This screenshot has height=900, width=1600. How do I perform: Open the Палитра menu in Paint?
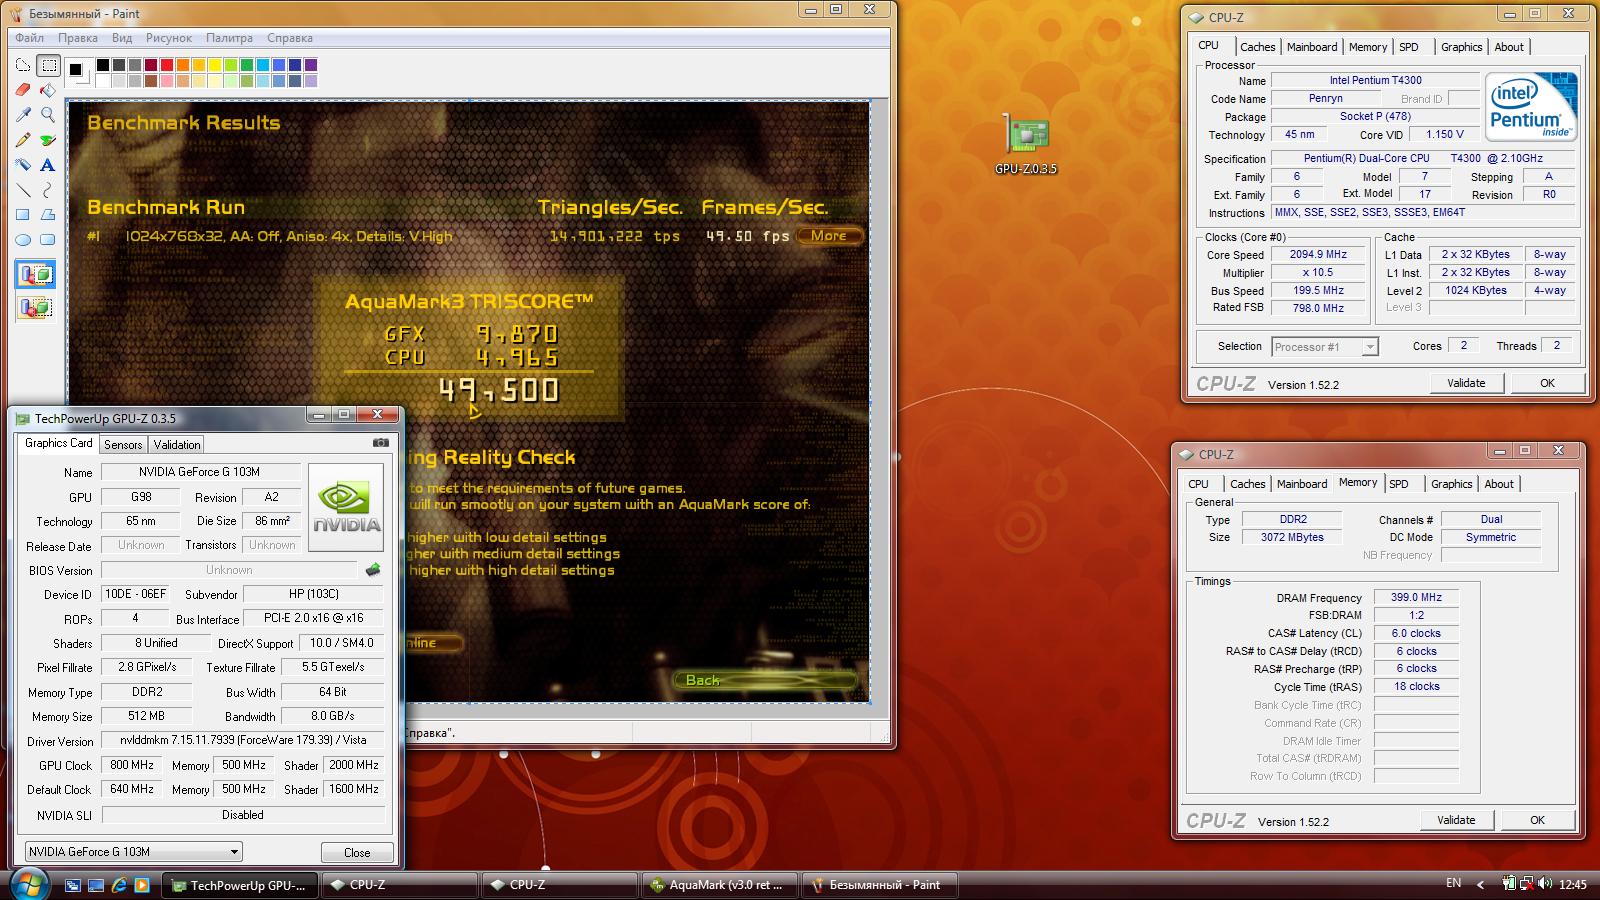tap(230, 38)
